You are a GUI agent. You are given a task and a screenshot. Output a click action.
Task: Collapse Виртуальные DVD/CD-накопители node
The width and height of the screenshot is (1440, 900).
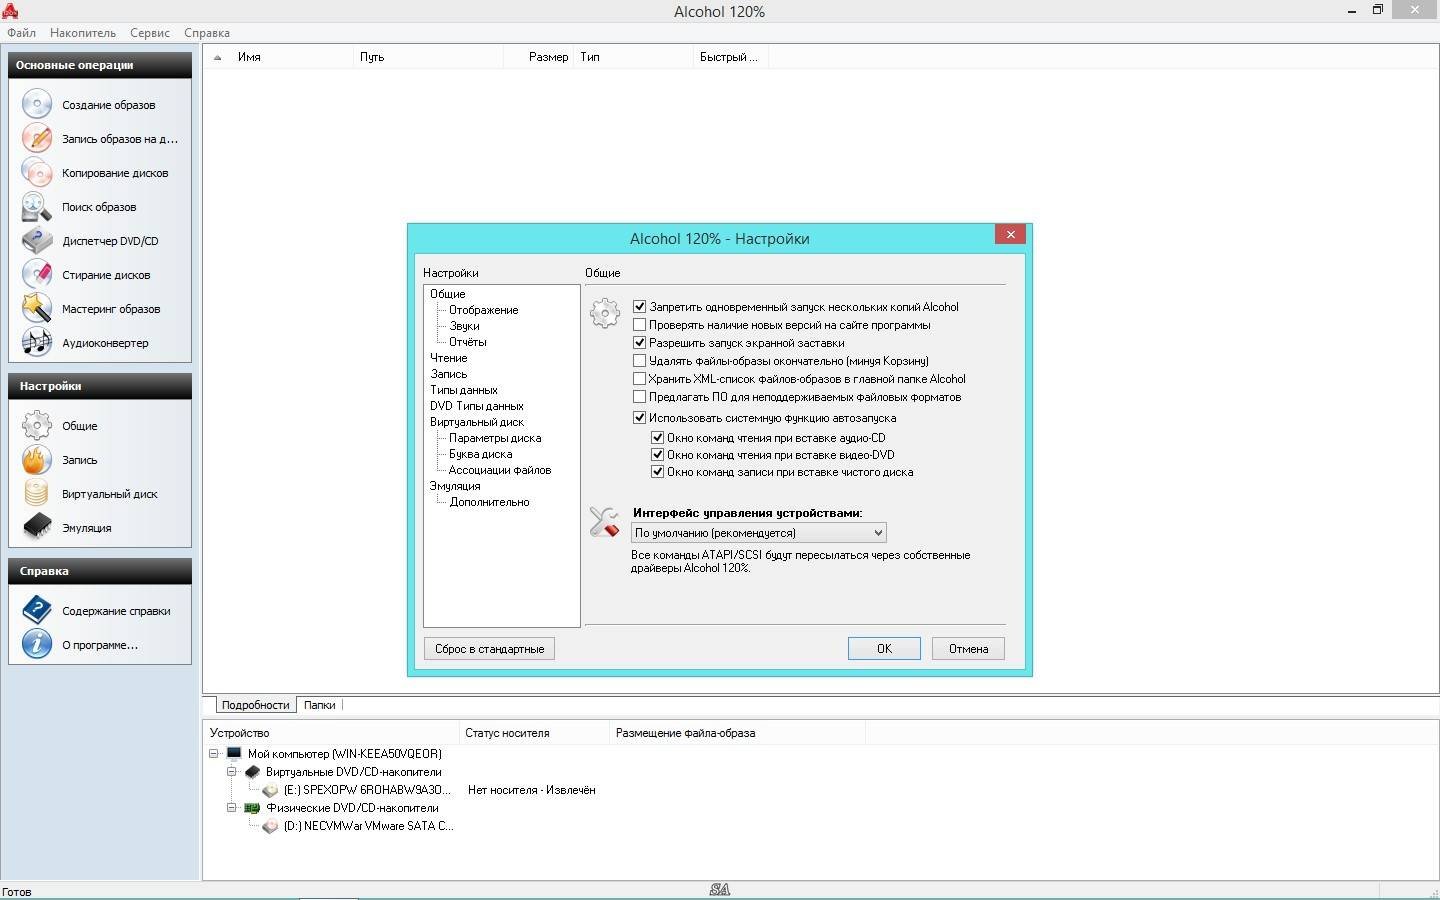[x=232, y=772]
